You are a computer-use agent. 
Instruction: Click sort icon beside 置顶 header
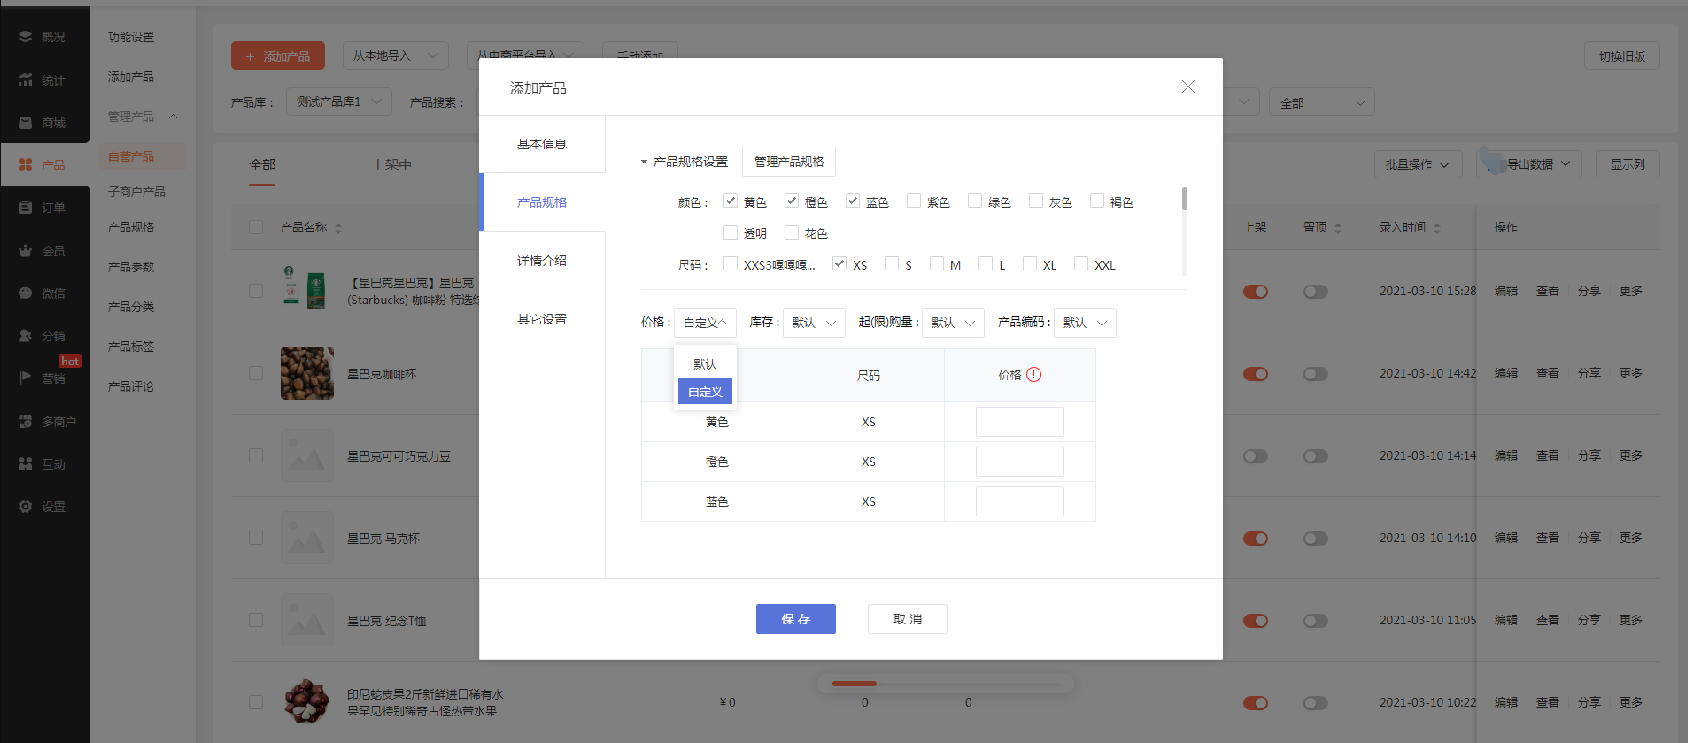[x=1338, y=228]
